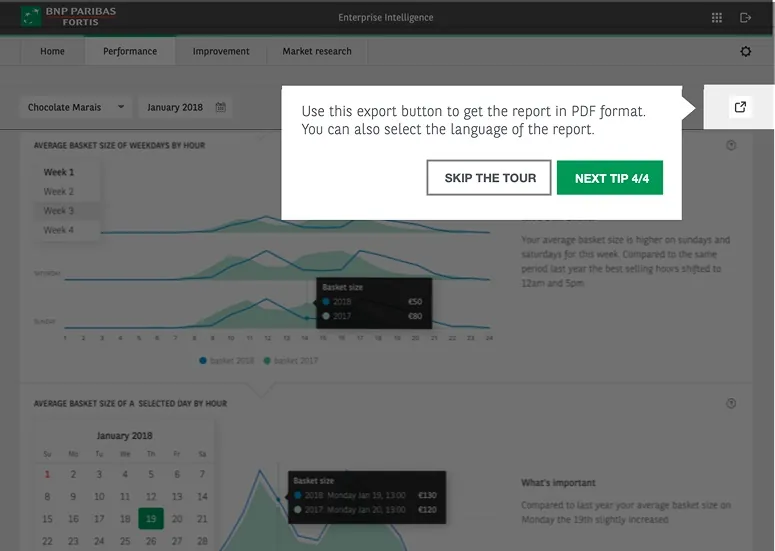The width and height of the screenshot is (775, 551).
Task: Open the Market research tab
Action: 317,51
